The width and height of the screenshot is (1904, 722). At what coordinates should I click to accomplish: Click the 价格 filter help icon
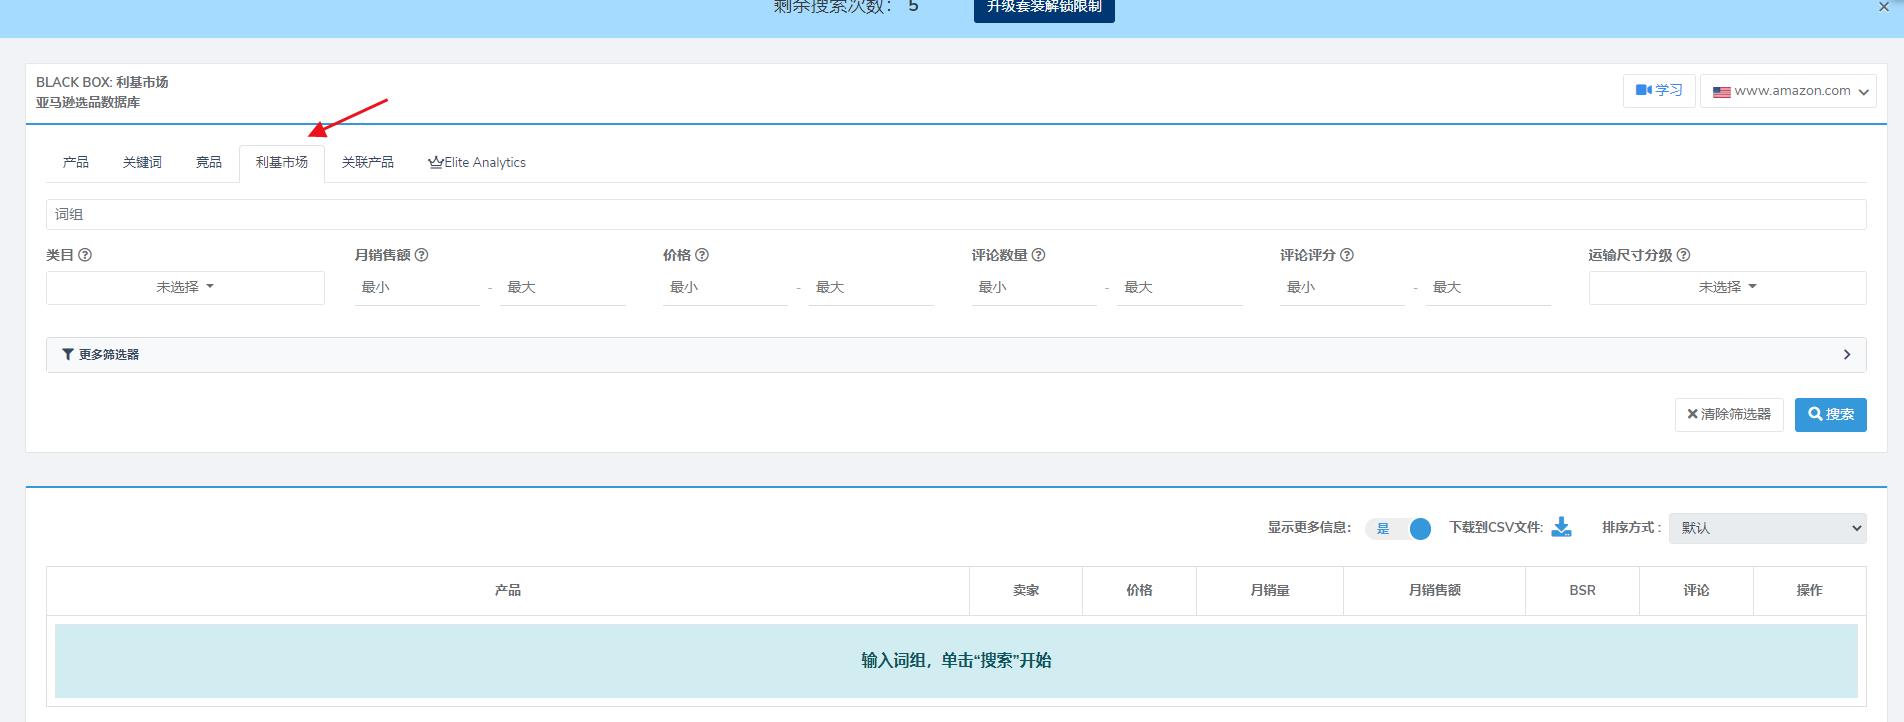pyautogui.click(x=702, y=255)
